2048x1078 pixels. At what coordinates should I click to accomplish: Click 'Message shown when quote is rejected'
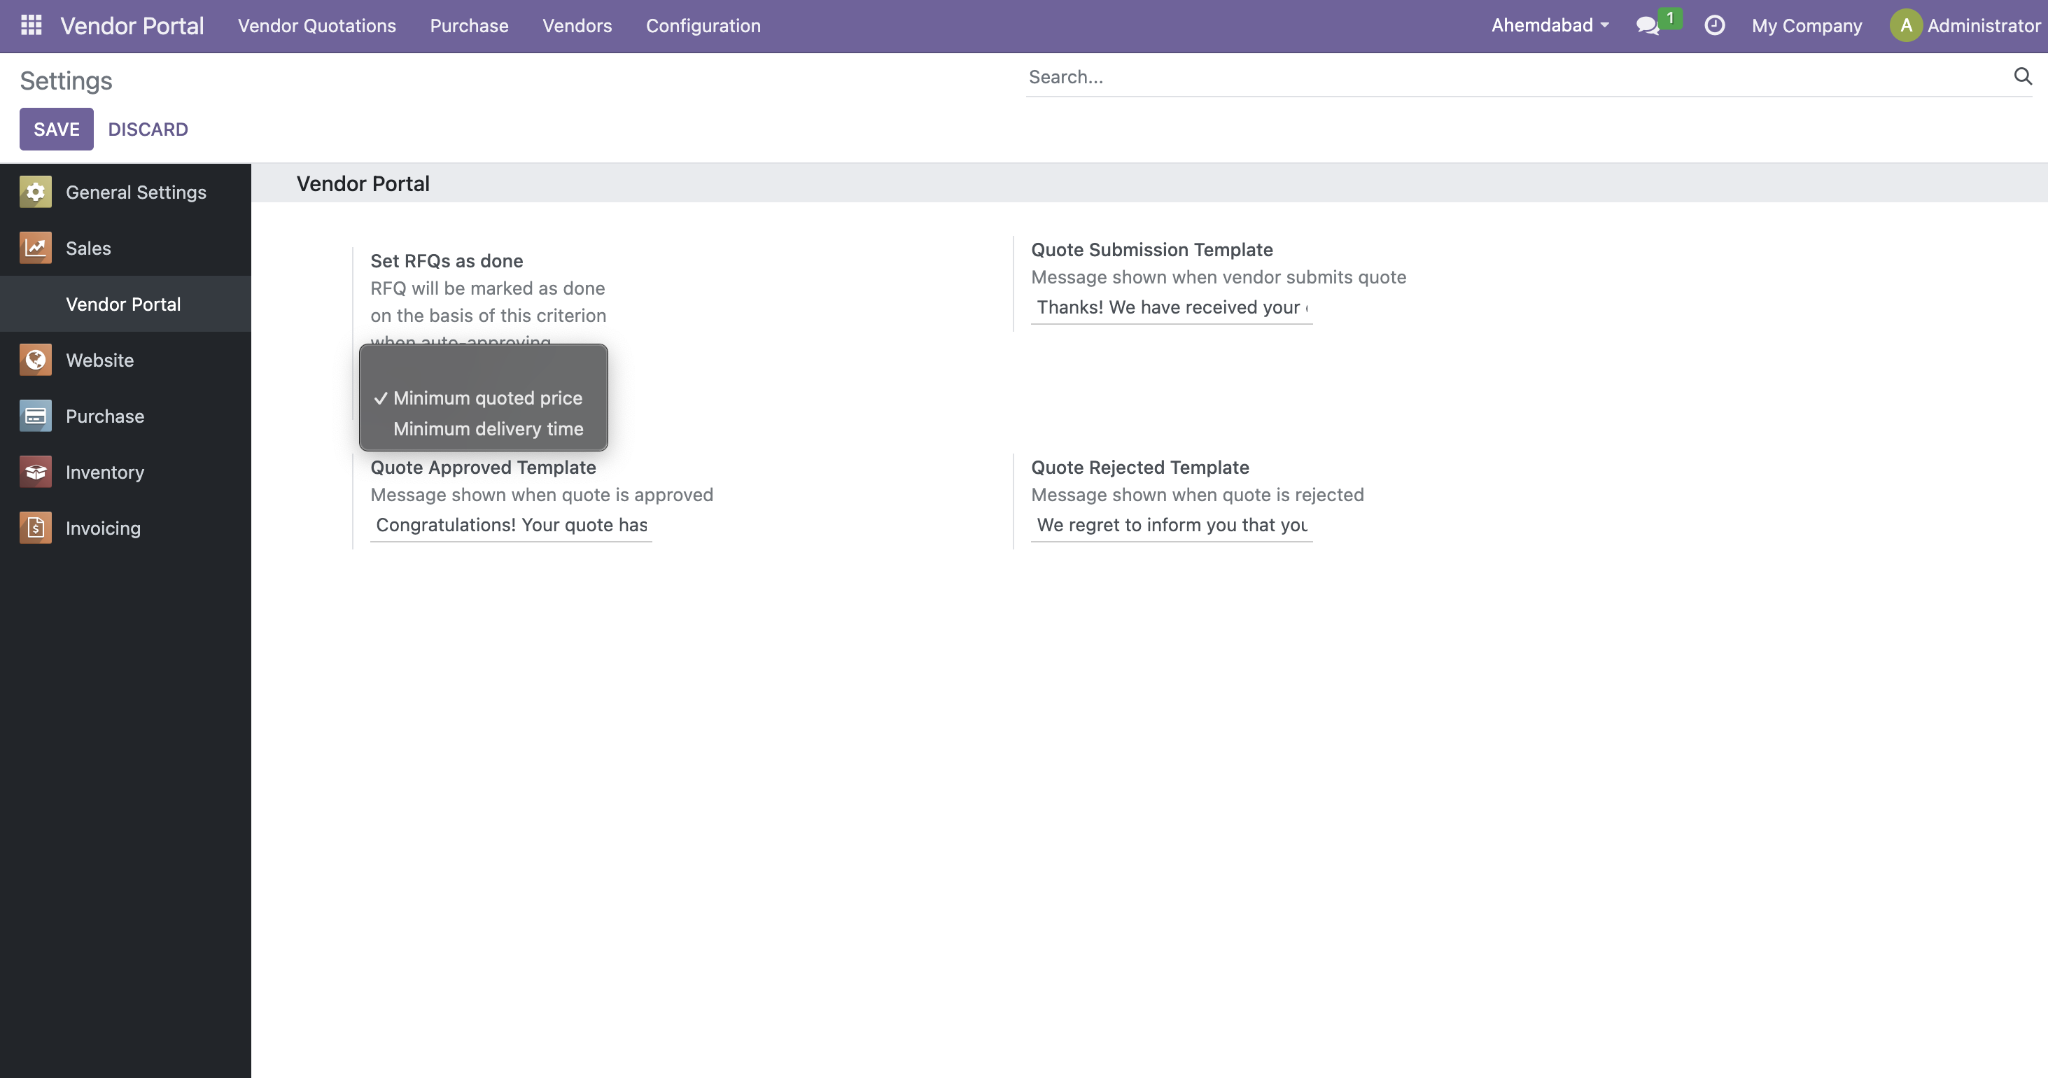1197,495
